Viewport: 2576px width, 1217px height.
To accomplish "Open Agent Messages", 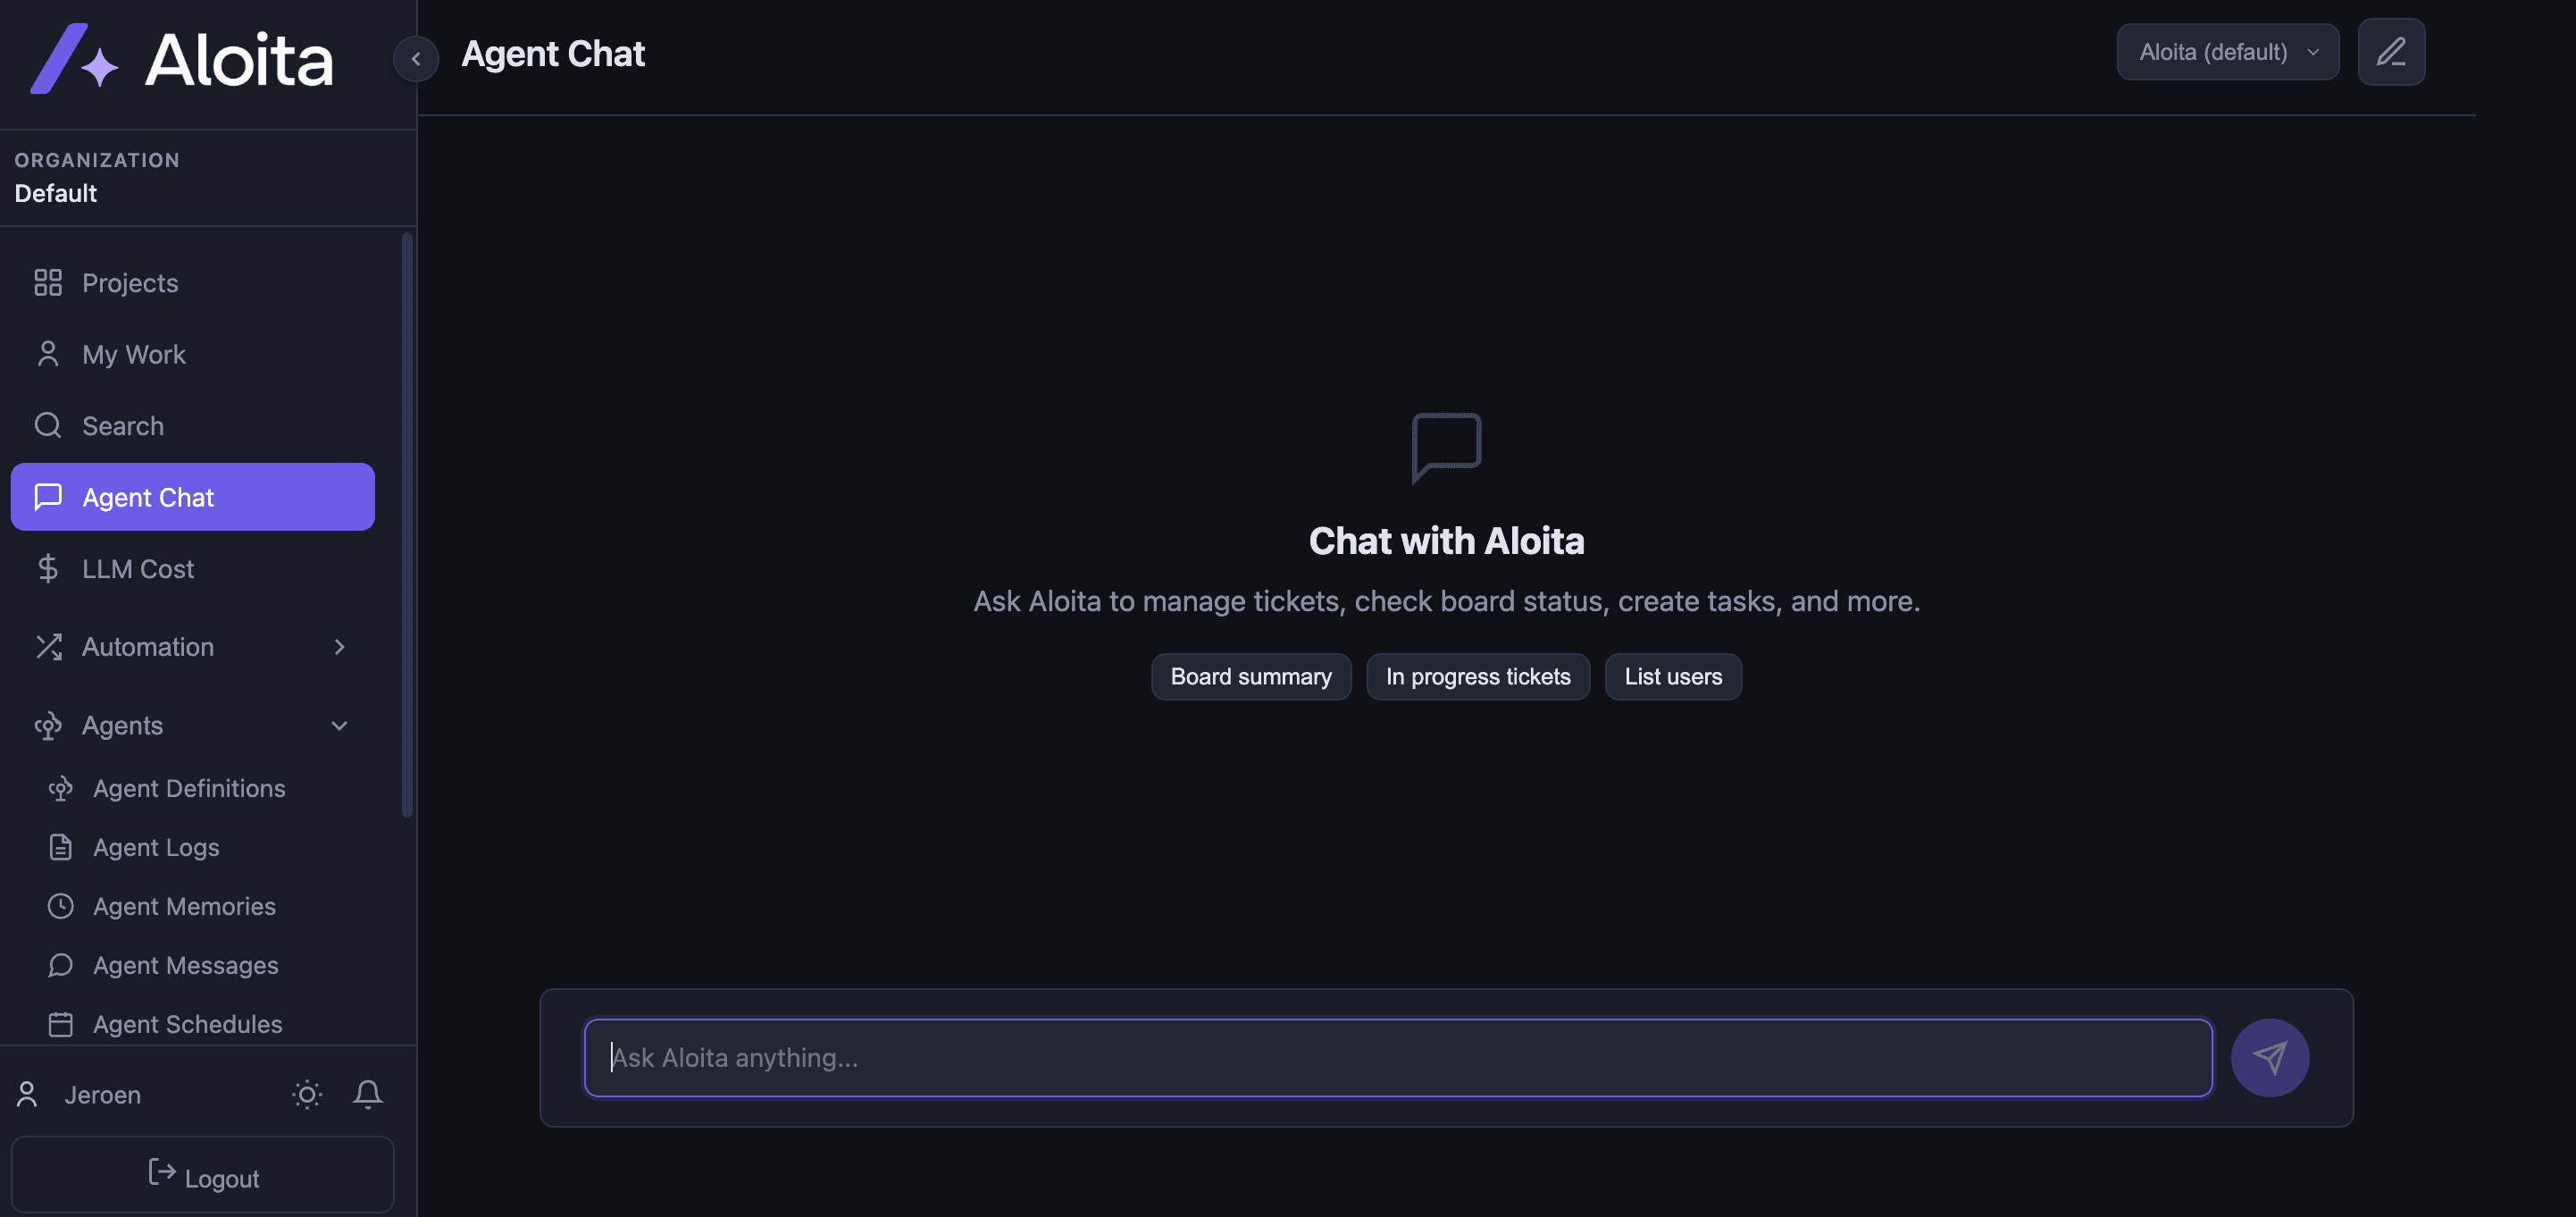I will (186, 966).
